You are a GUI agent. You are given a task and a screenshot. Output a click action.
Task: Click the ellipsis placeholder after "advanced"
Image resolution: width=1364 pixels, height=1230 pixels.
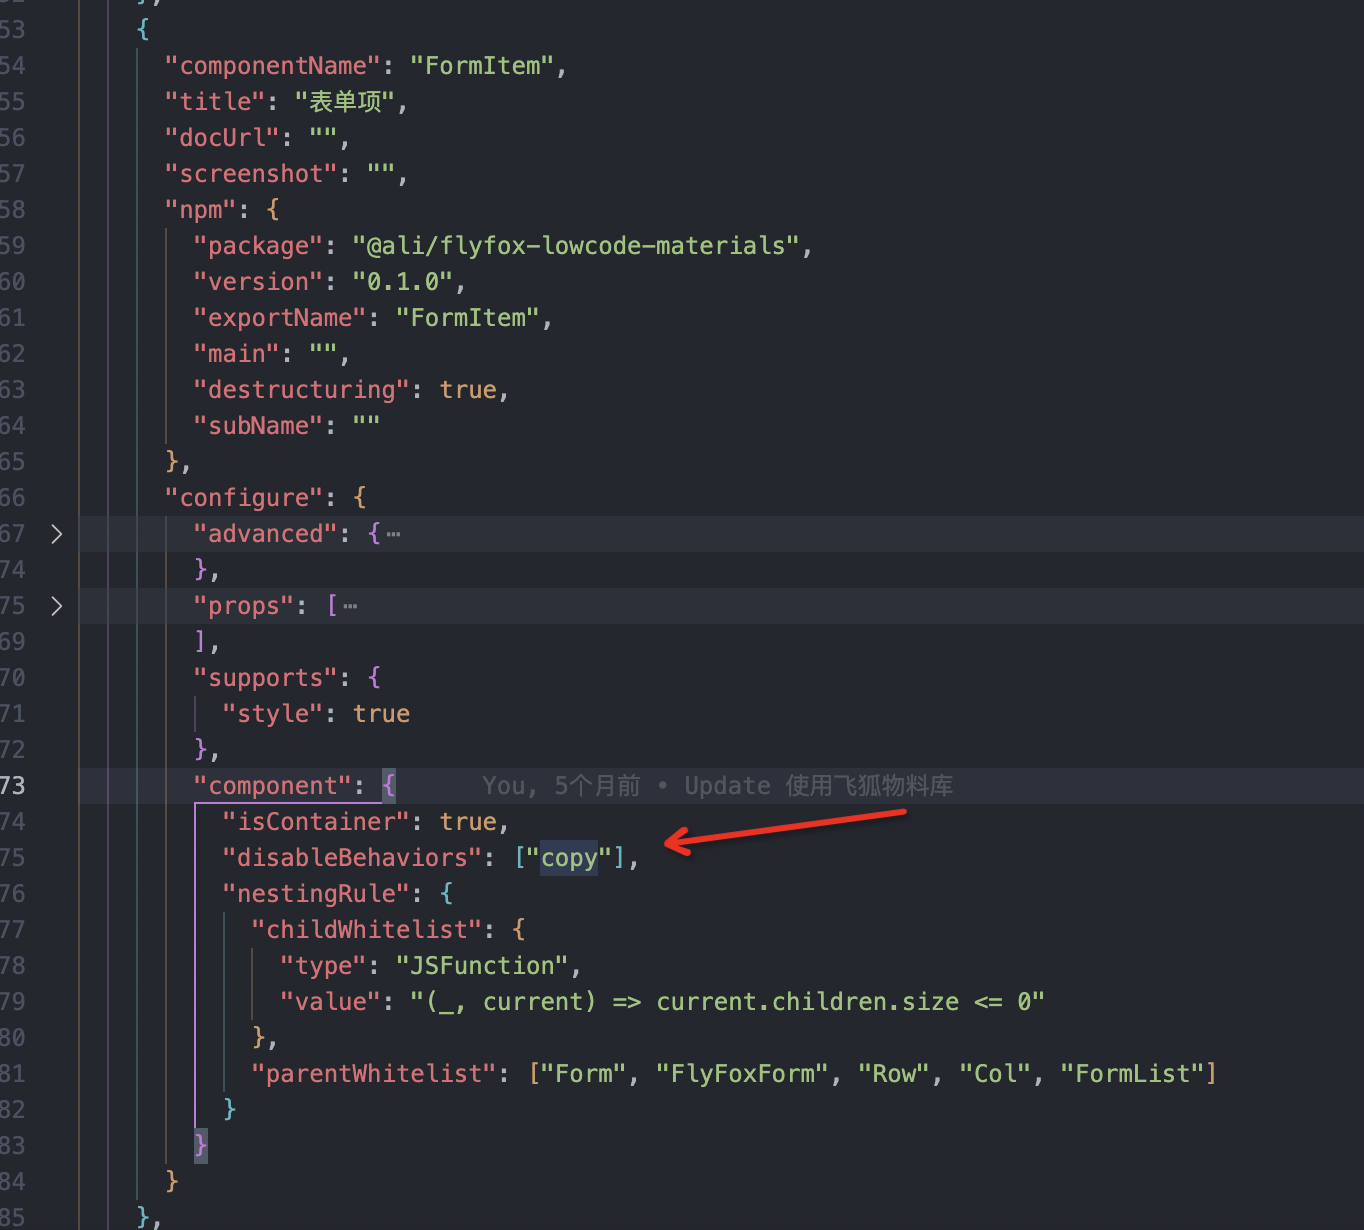pyautogui.click(x=393, y=534)
